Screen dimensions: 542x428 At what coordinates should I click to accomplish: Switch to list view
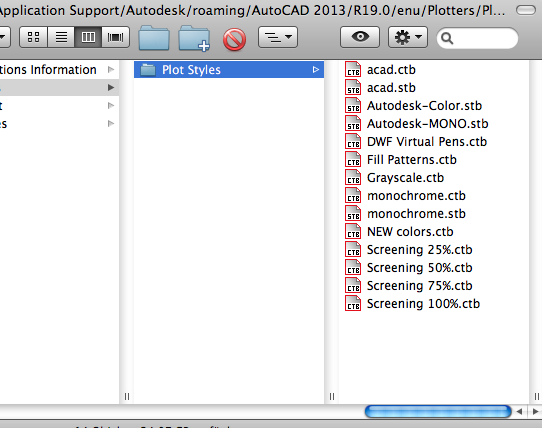(61, 37)
